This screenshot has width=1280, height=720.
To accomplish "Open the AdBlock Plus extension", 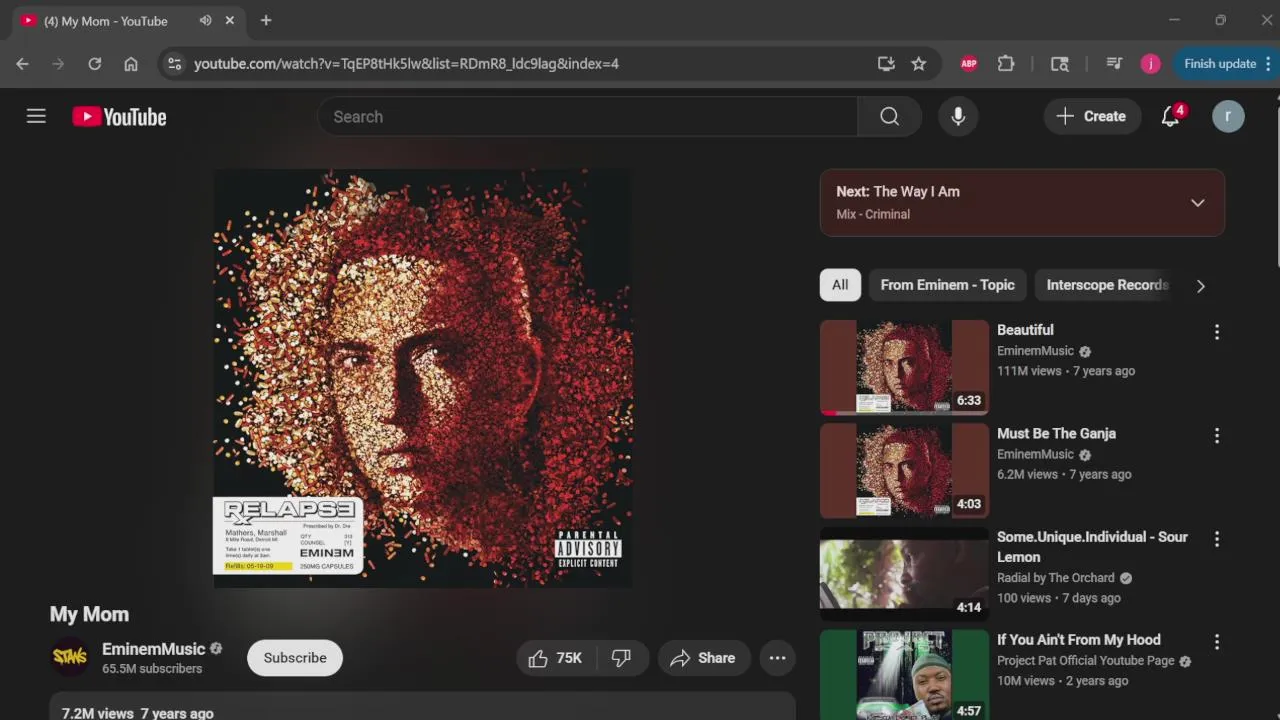I will [x=968, y=63].
